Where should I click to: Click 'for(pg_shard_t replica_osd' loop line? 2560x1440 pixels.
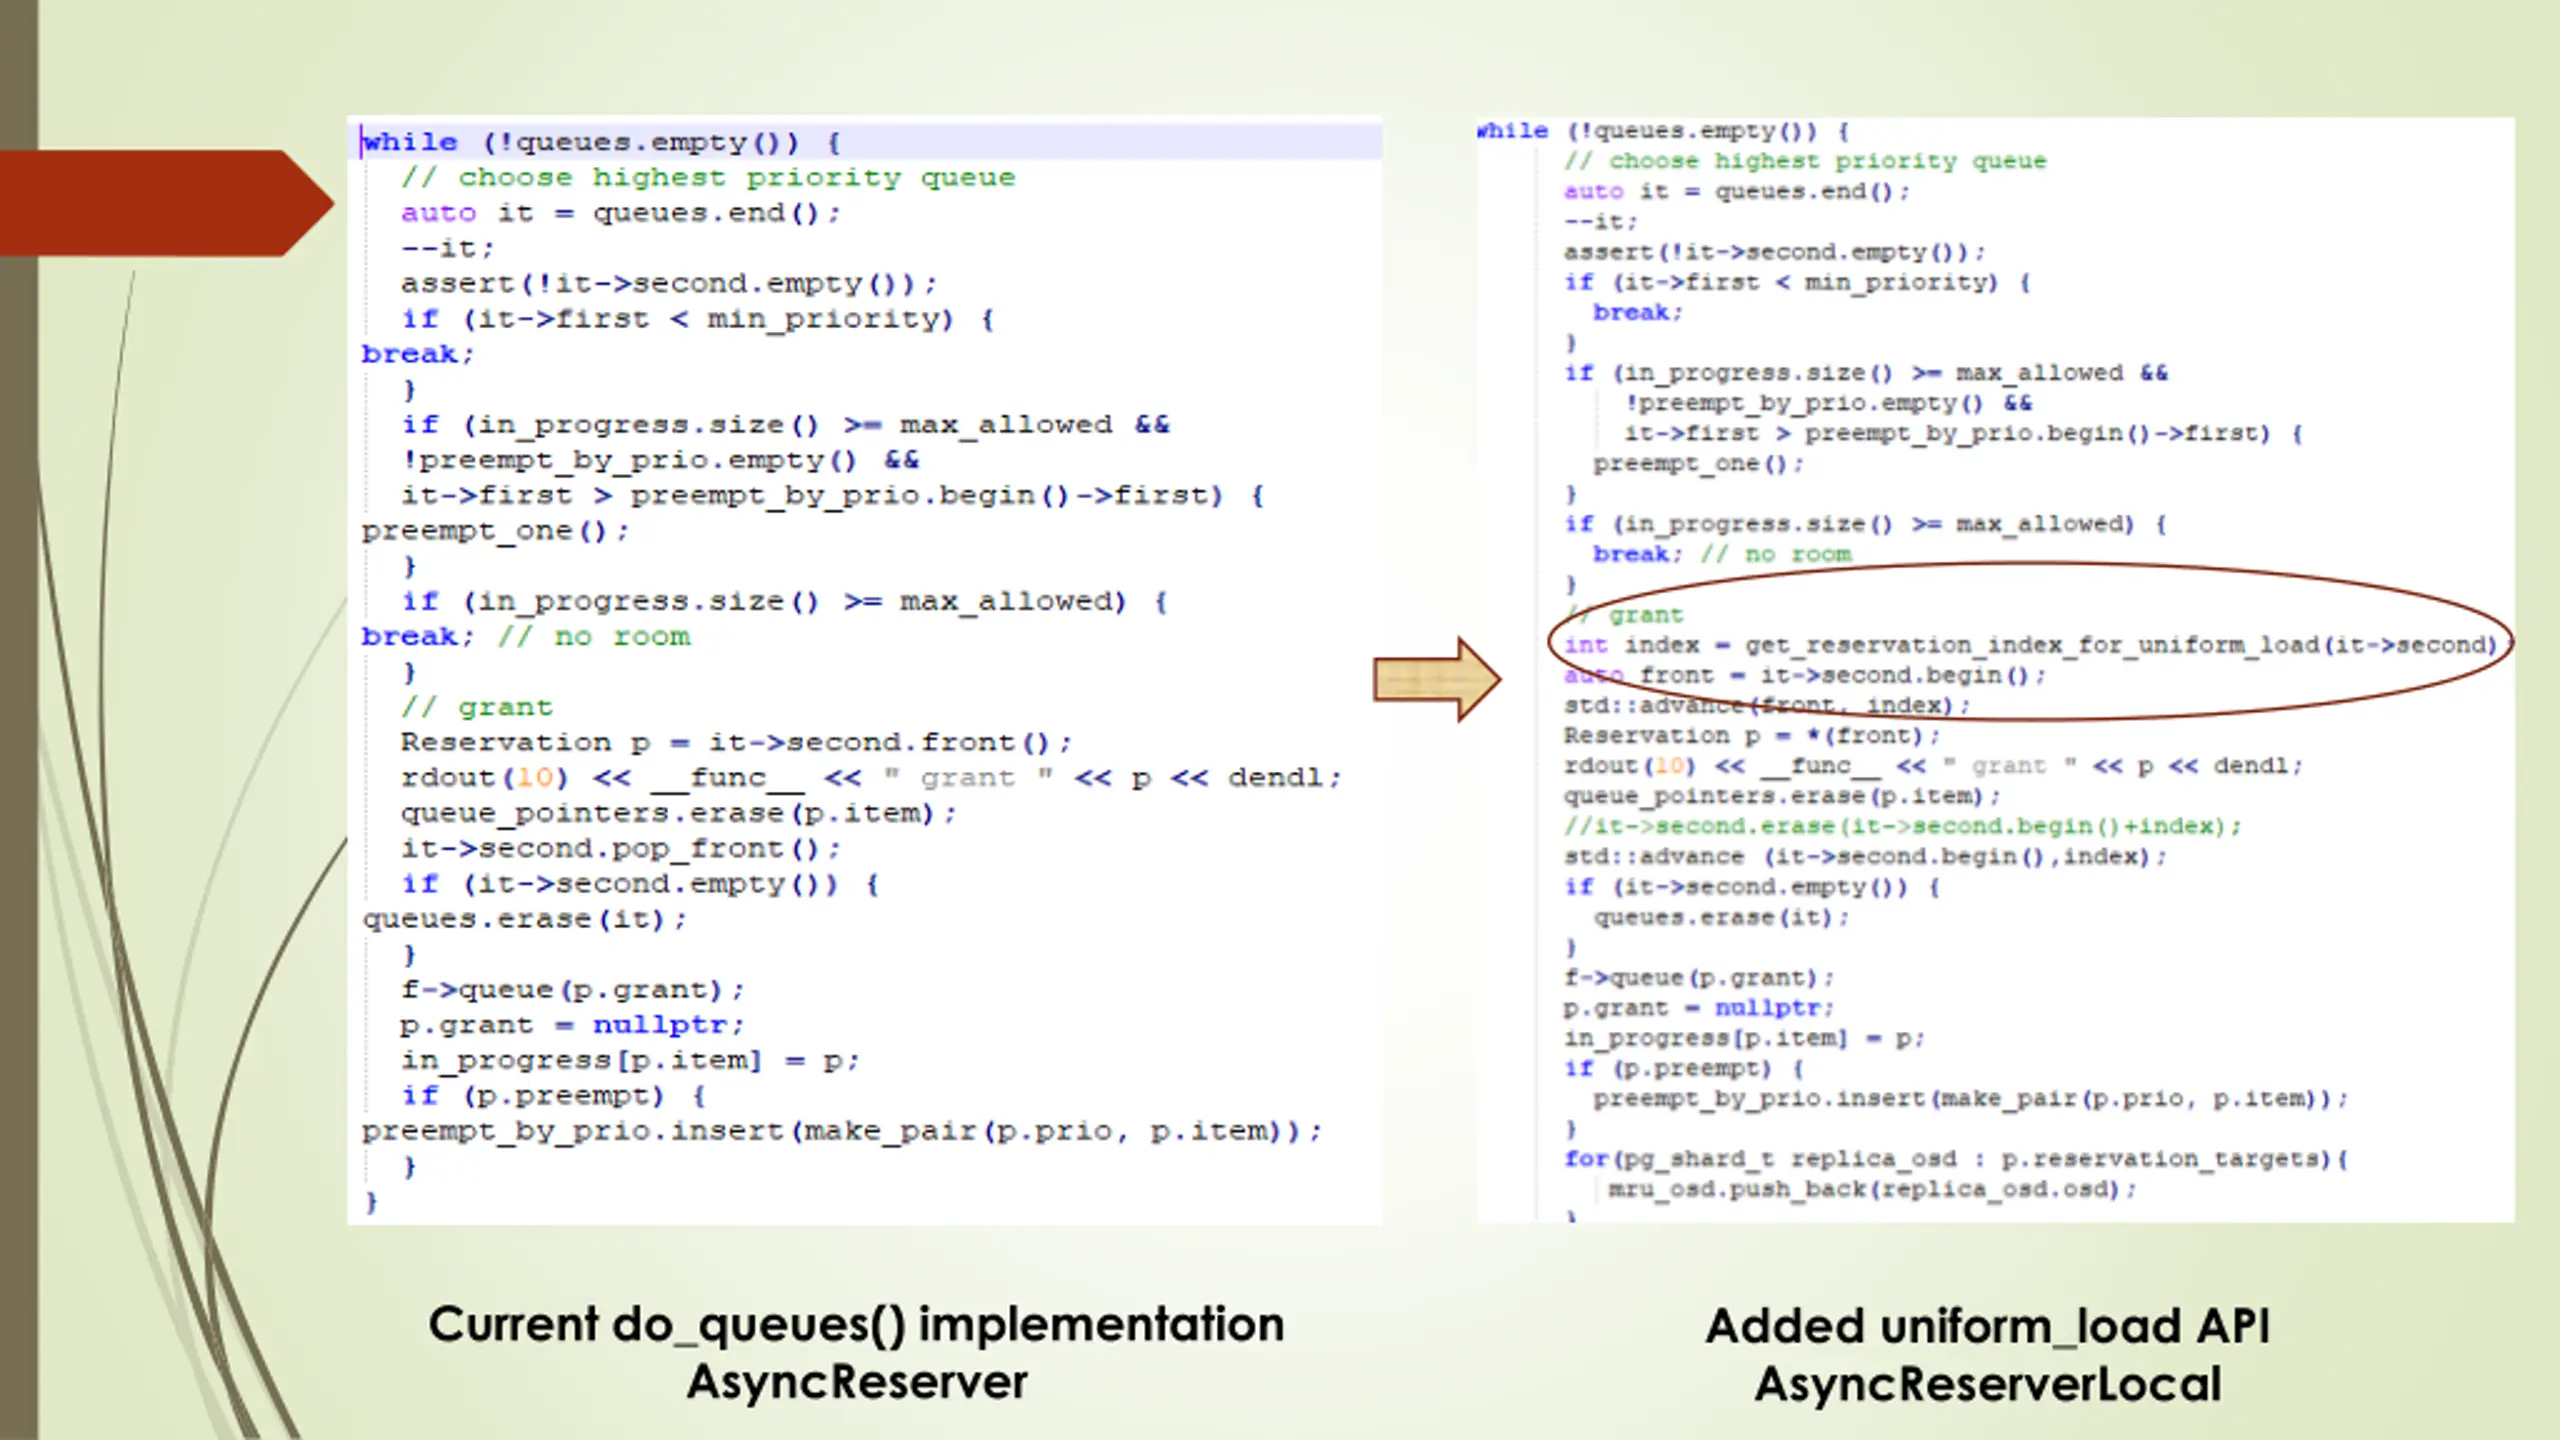(1956, 1160)
